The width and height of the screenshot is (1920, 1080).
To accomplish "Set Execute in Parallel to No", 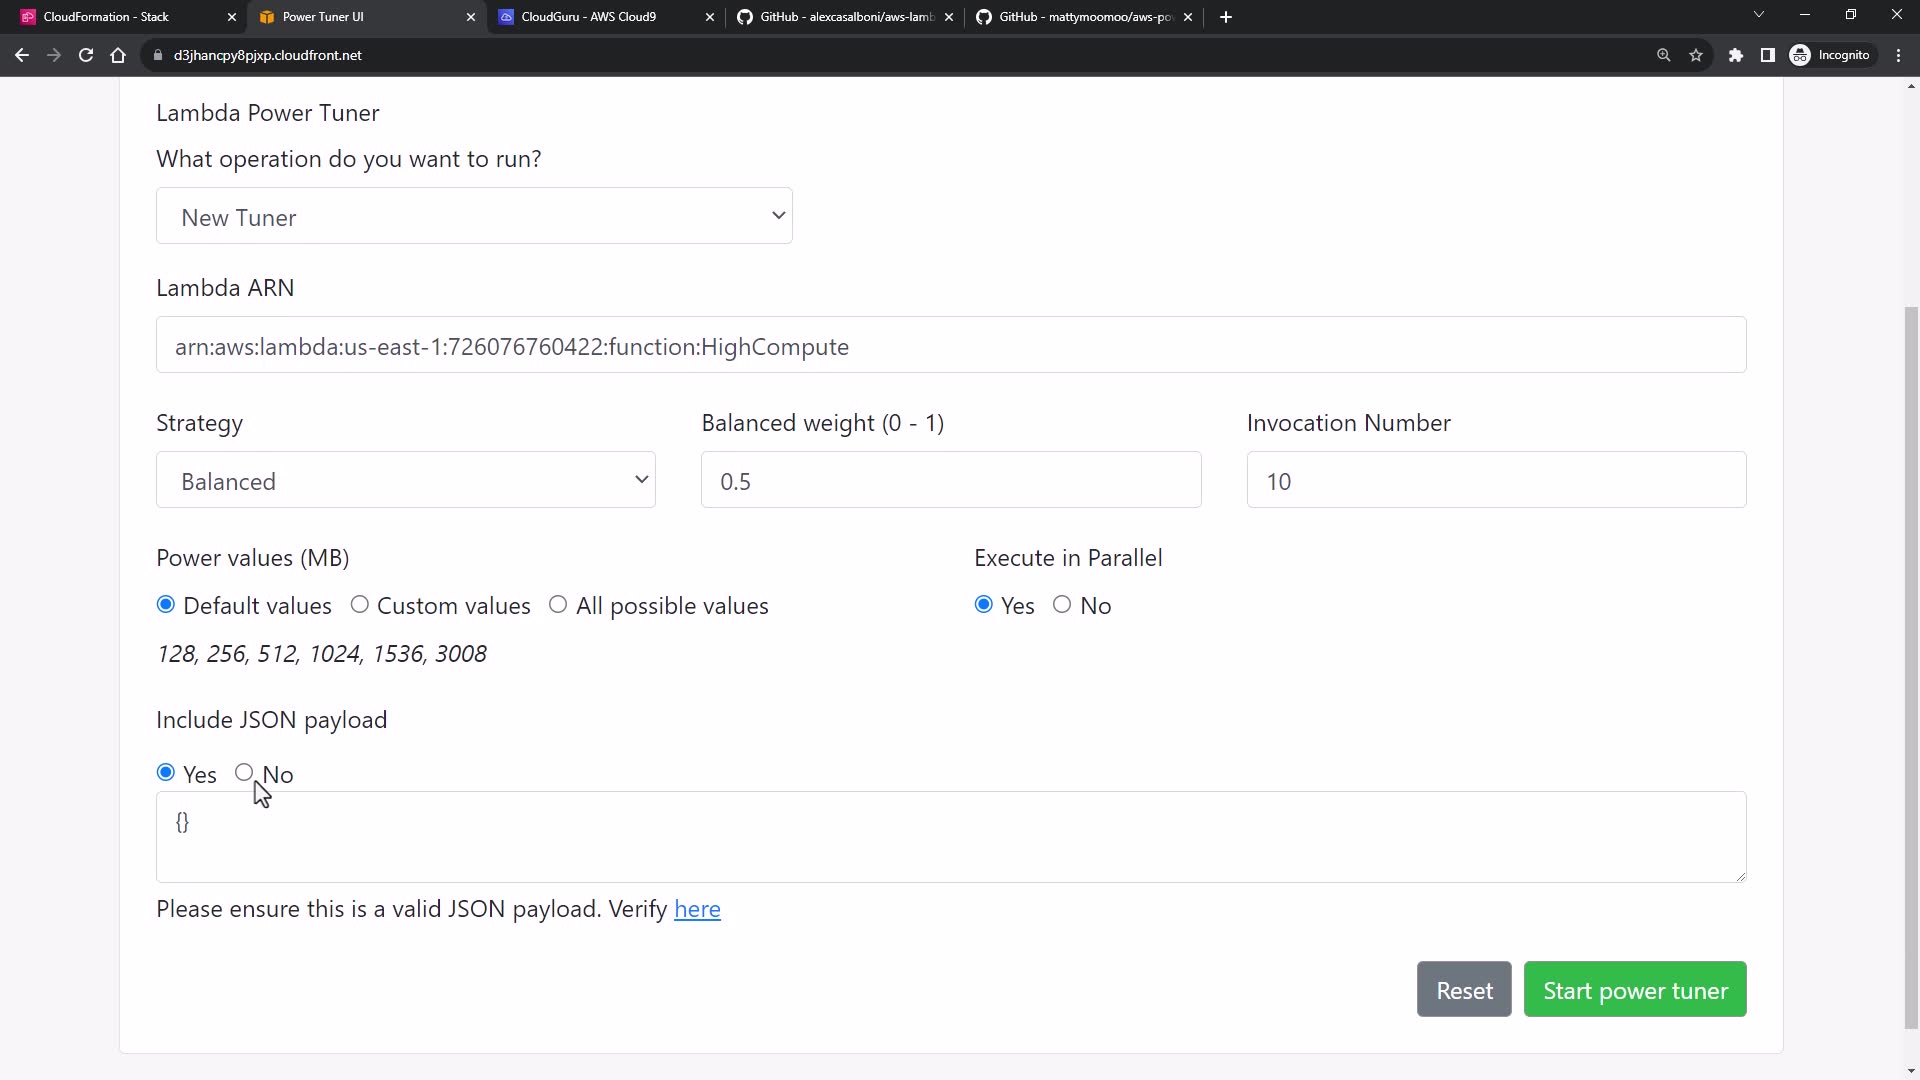I will pyautogui.click(x=1062, y=604).
